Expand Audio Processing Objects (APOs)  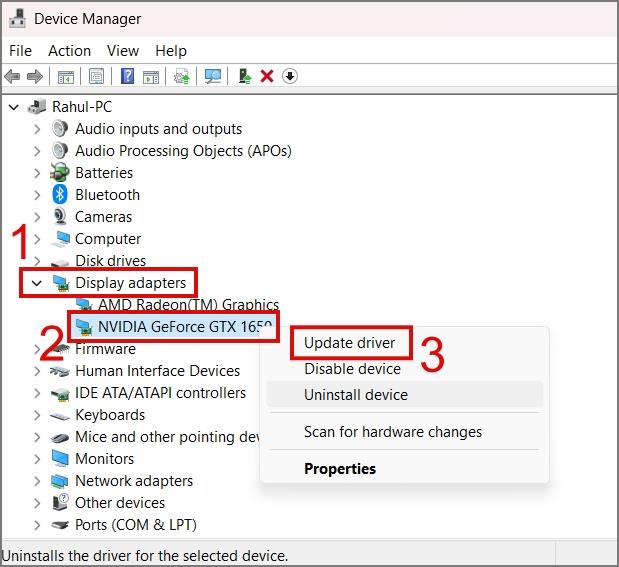37,151
